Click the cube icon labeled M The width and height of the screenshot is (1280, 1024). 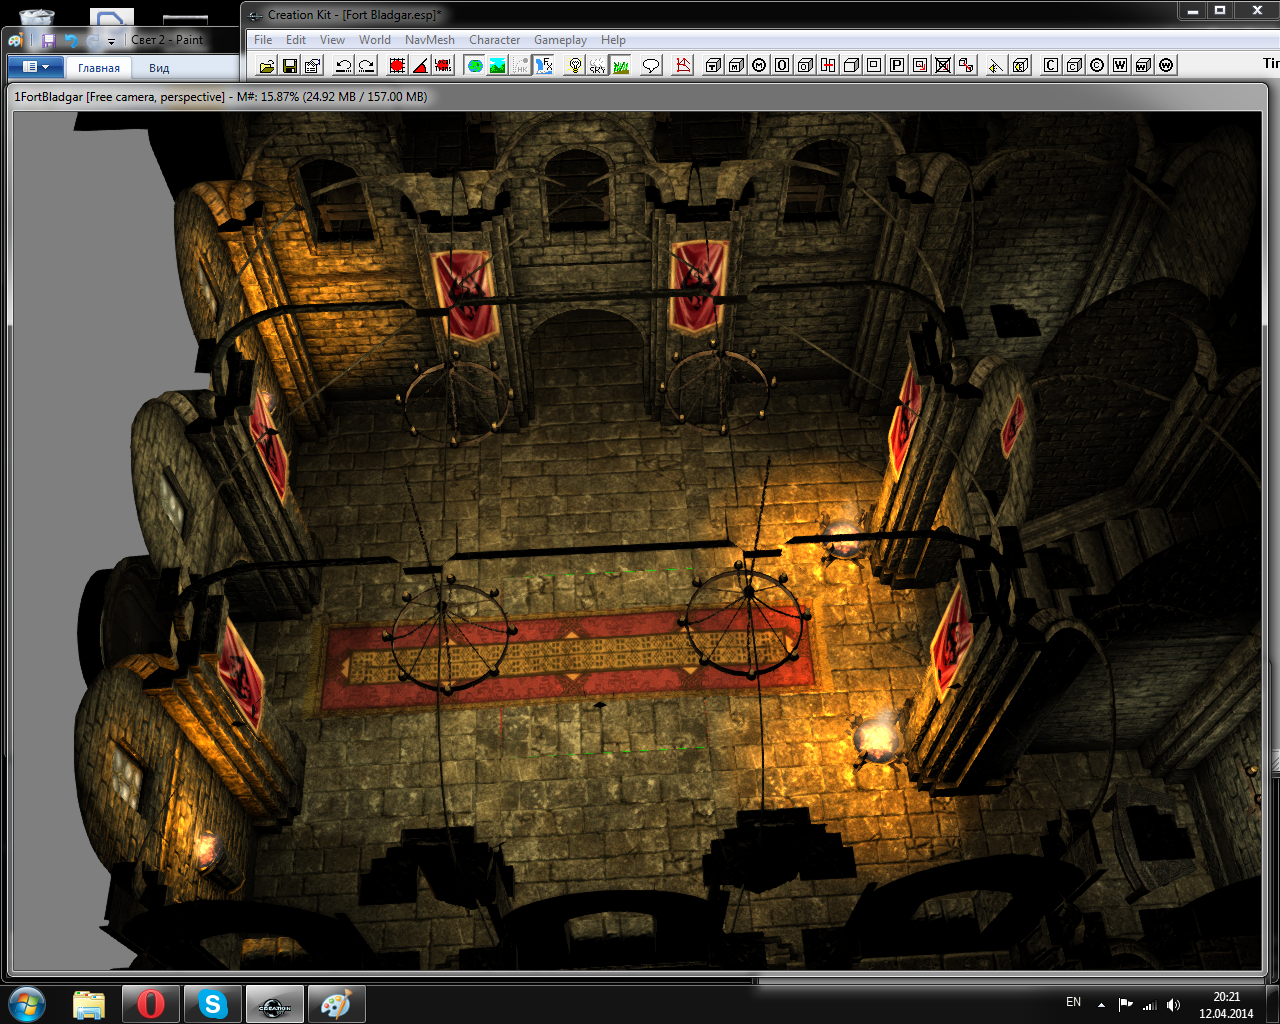tap(737, 65)
